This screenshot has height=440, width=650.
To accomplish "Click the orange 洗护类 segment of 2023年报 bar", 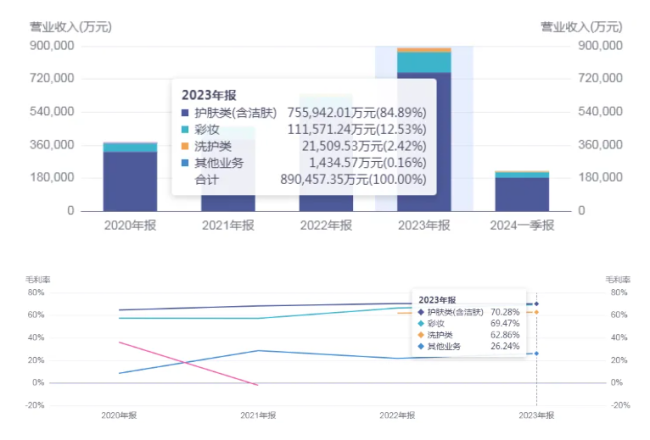I will coord(424,50).
